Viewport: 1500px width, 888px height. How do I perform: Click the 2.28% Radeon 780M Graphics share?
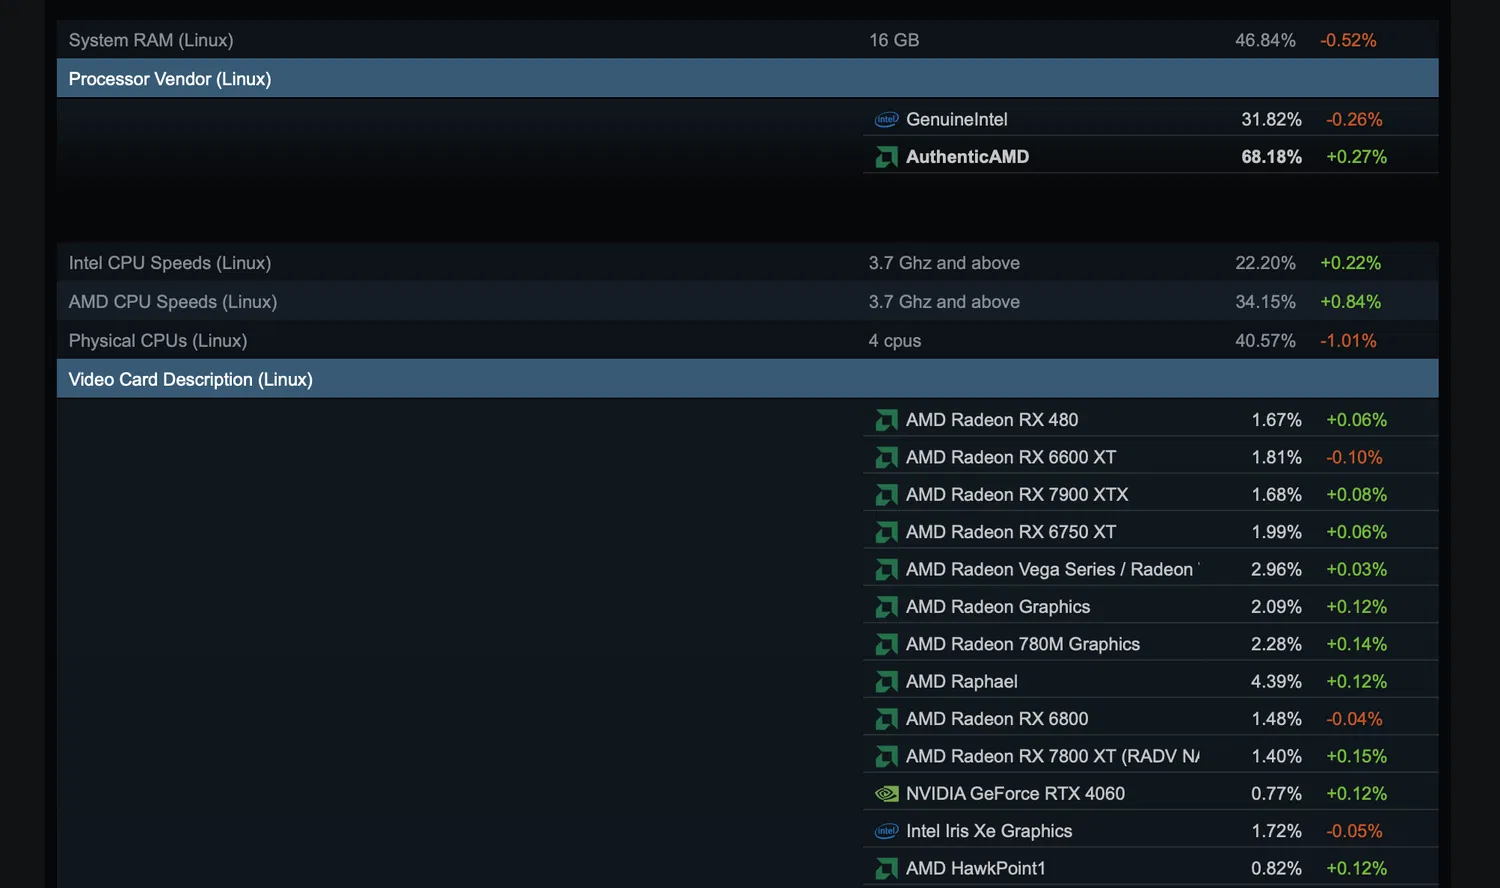[x=1276, y=644]
